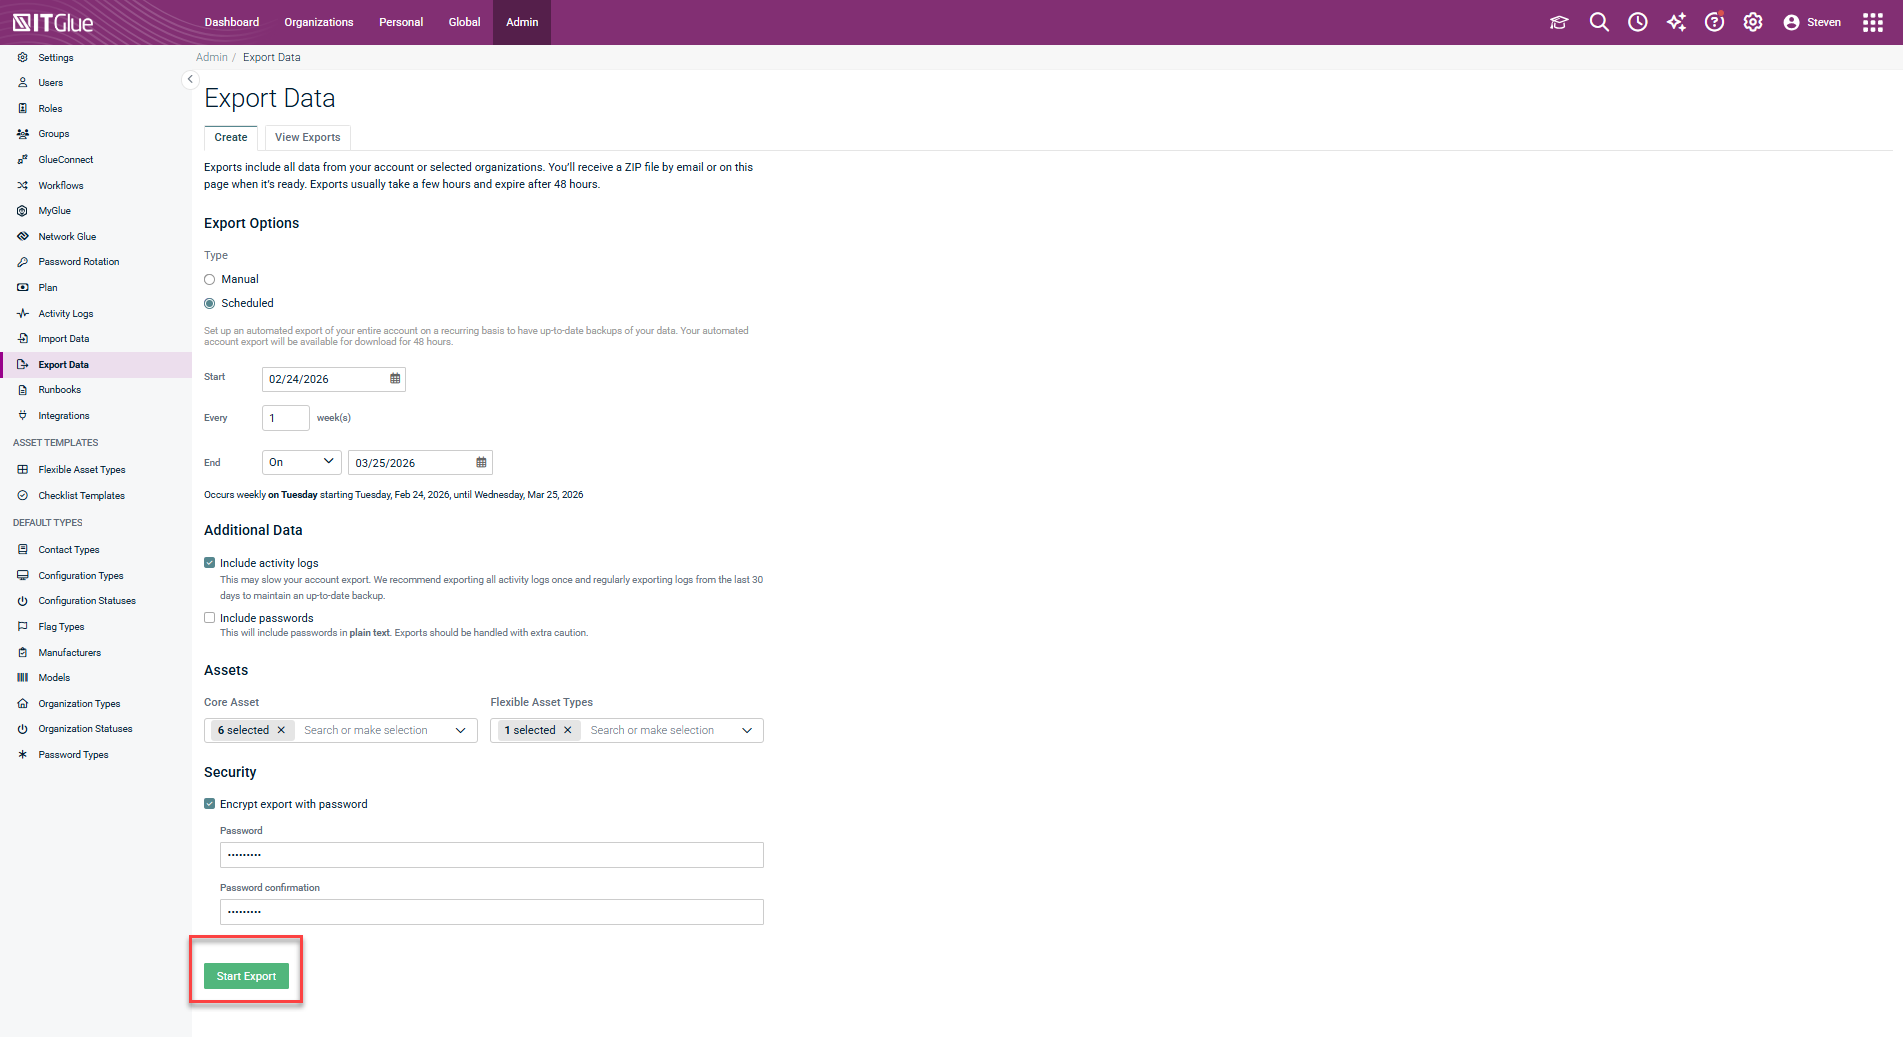Viewport: 1903px width, 1037px height.
Task: Click the search magnifier icon in header
Action: coord(1599,22)
